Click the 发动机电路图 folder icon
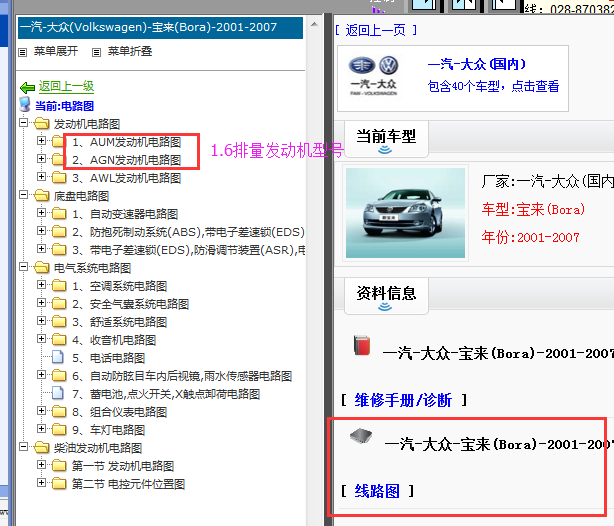The height and width of the screenshot is (526, 614). pos(42,123)
